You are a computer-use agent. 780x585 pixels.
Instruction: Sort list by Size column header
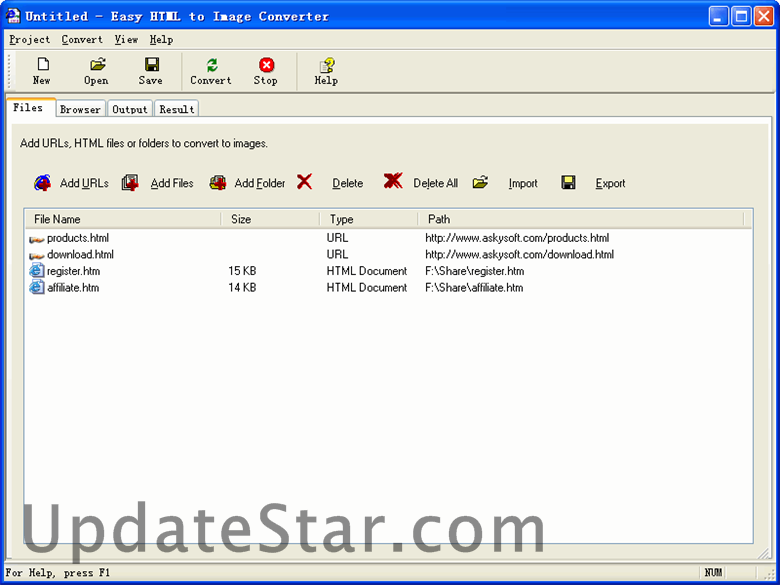pyautogui.click(x=270, y=219)
